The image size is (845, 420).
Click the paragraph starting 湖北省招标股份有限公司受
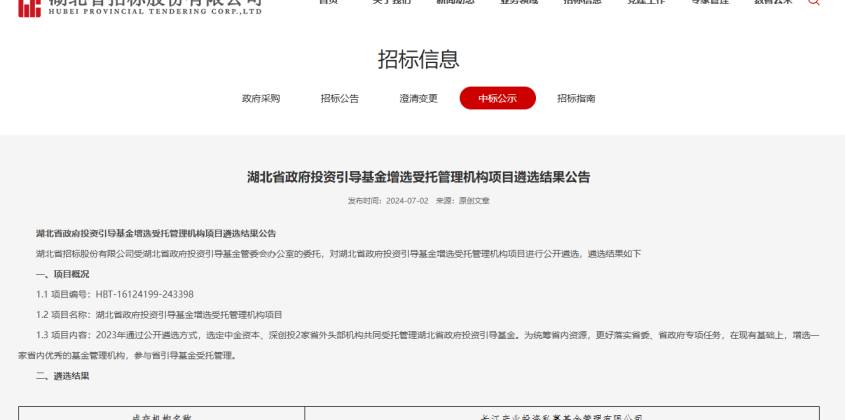(x=338, y=254)
